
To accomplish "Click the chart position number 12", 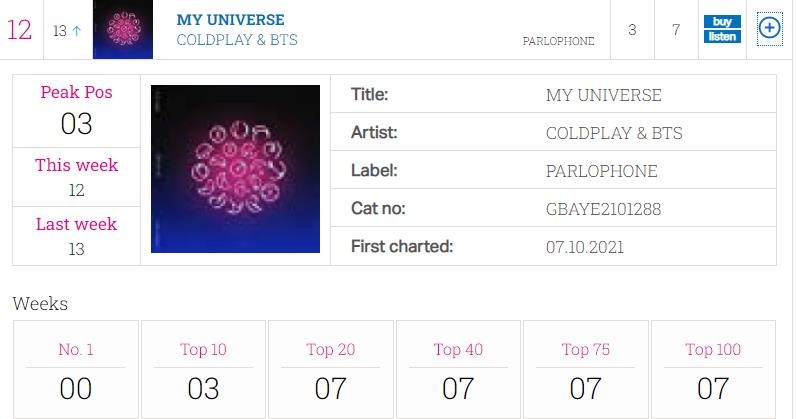I will tap(19, 30).
